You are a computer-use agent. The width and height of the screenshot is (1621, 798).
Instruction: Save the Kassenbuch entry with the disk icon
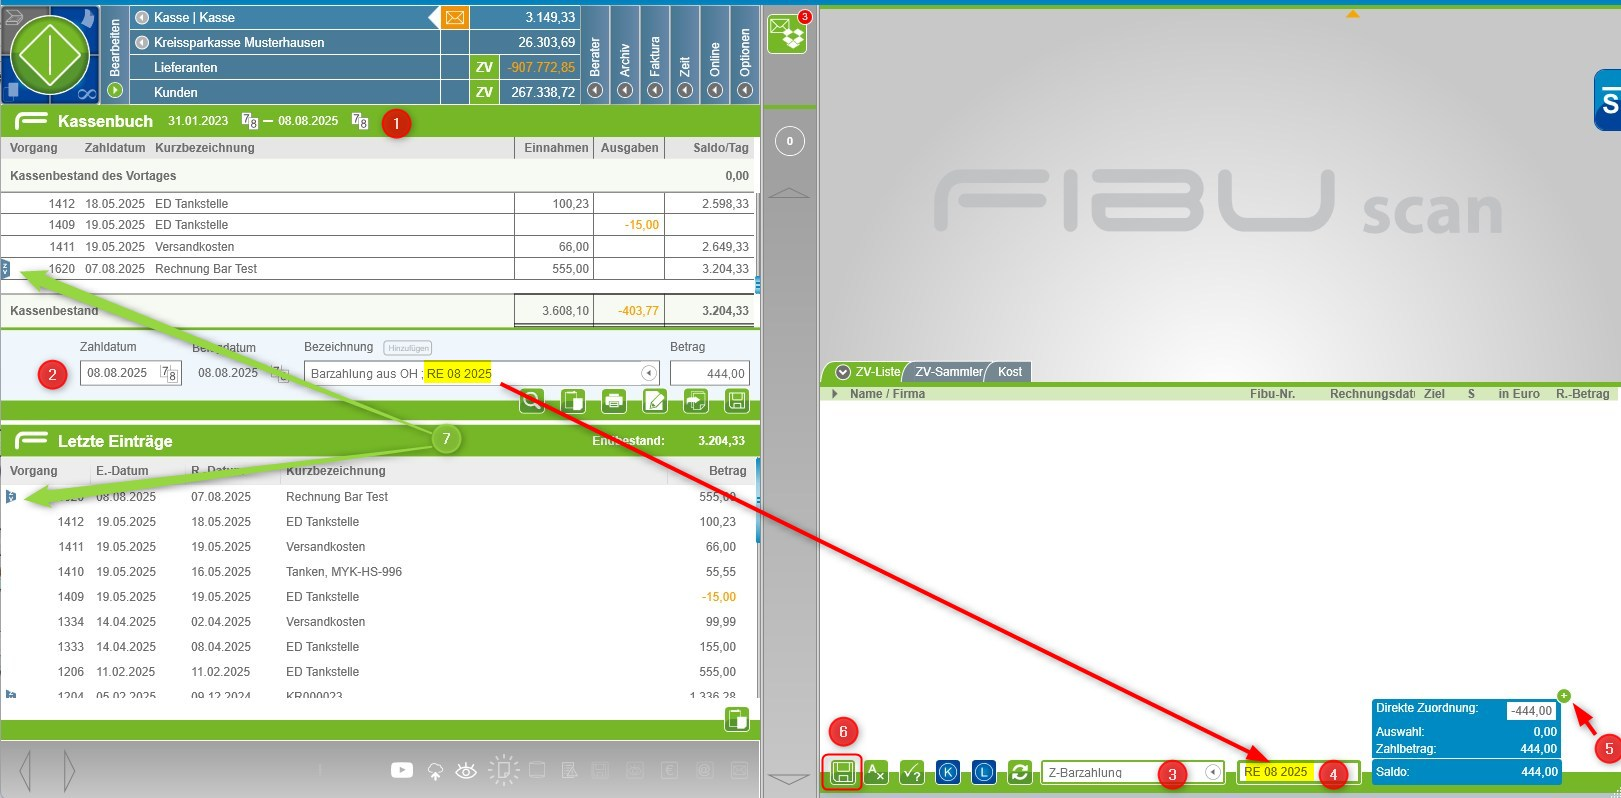coord(737,402)
